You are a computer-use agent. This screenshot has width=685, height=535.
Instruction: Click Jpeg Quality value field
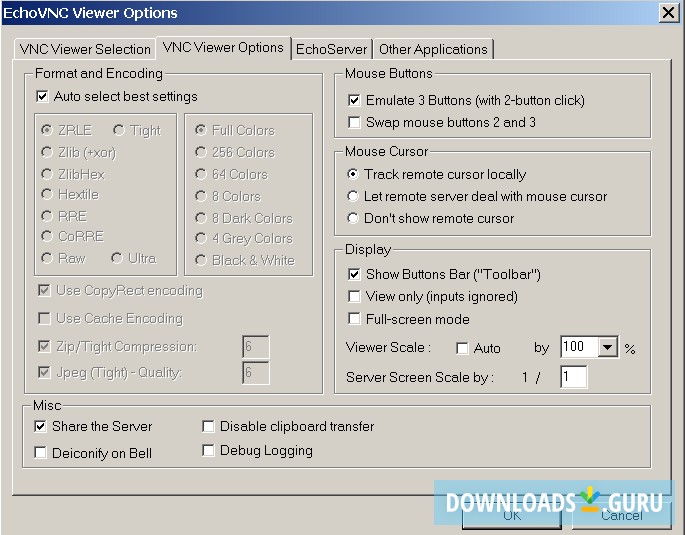(x=256, y=373)
